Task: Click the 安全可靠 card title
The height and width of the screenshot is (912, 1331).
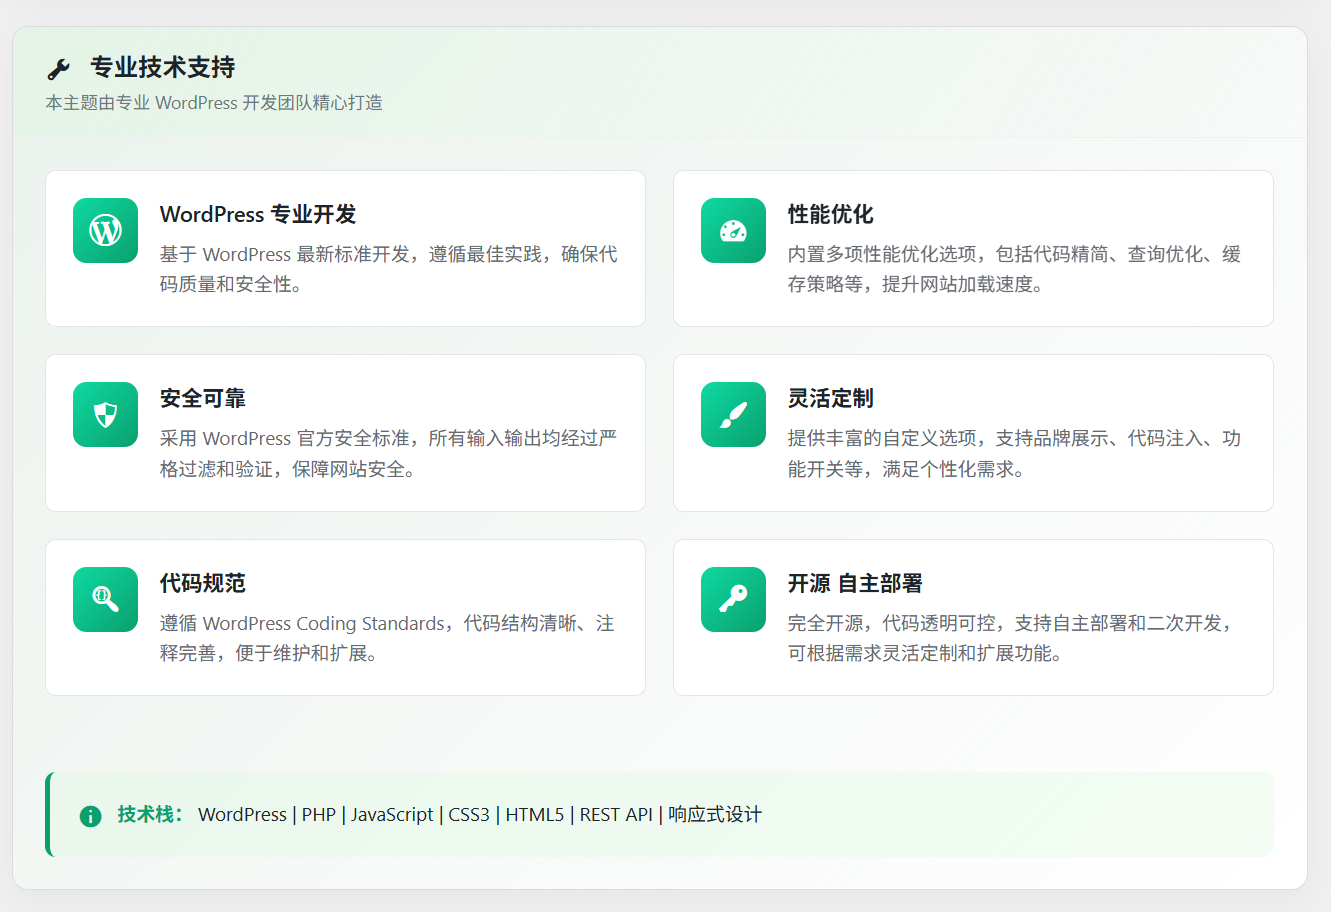Action: [x=203, y=398]
